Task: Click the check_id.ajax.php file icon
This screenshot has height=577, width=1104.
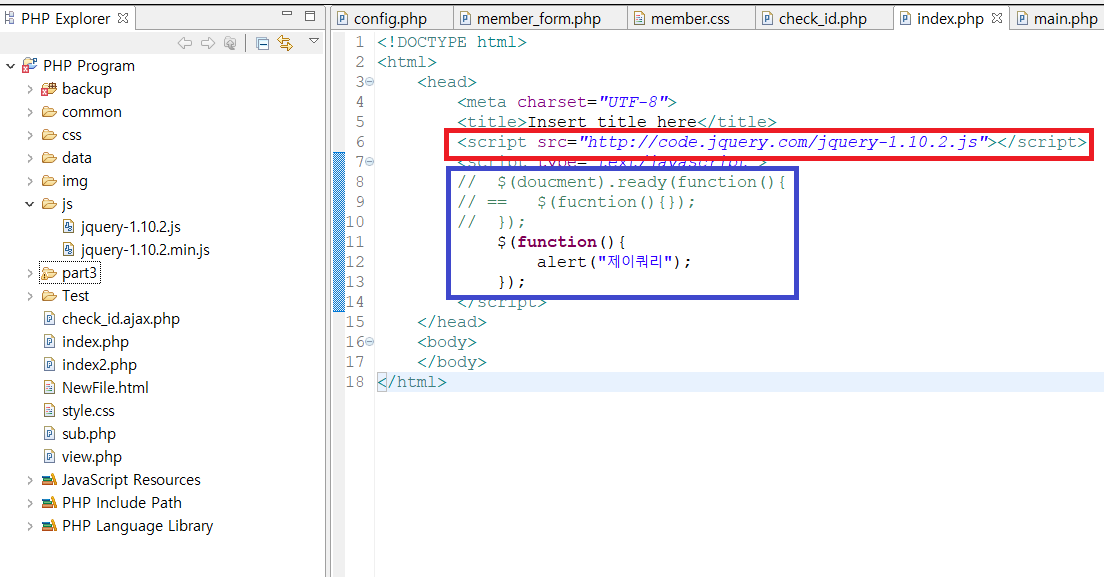Action: pos(49,319)
